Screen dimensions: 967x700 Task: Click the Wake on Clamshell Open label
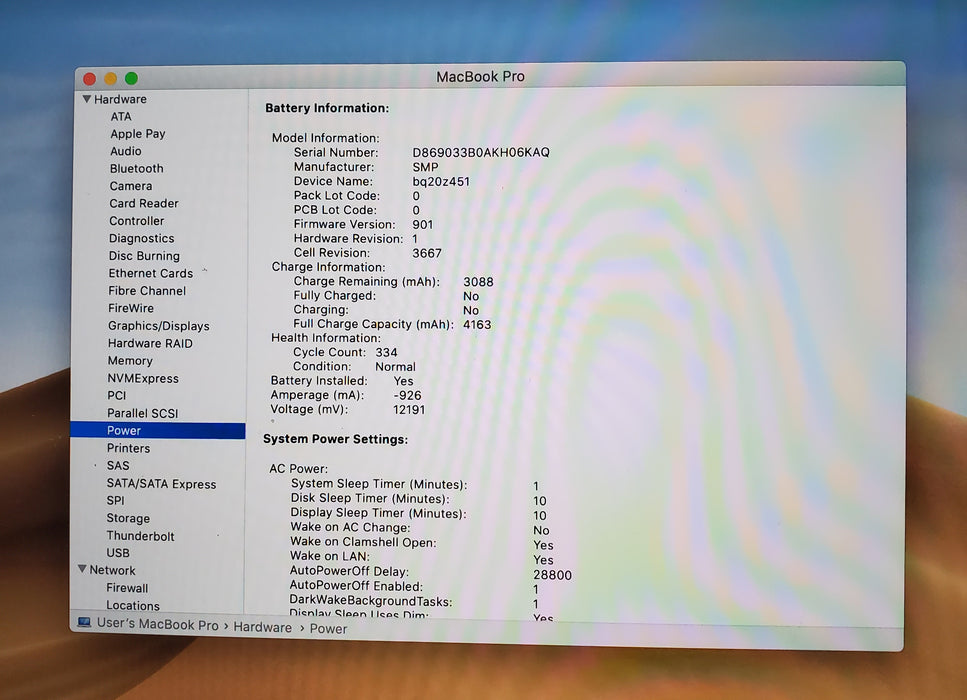click(x=363, y=542)
